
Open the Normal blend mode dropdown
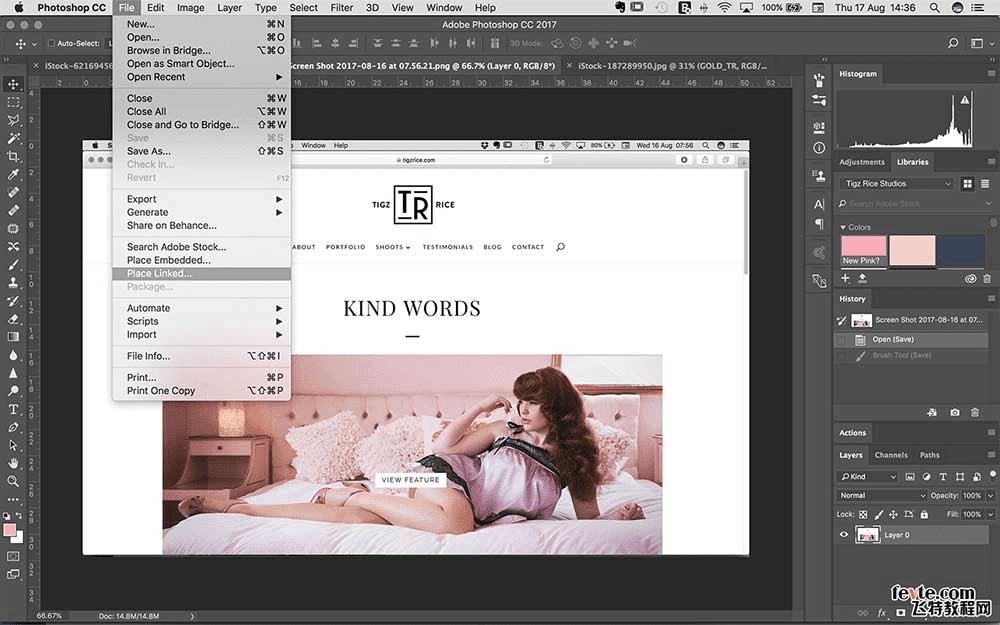883,495
